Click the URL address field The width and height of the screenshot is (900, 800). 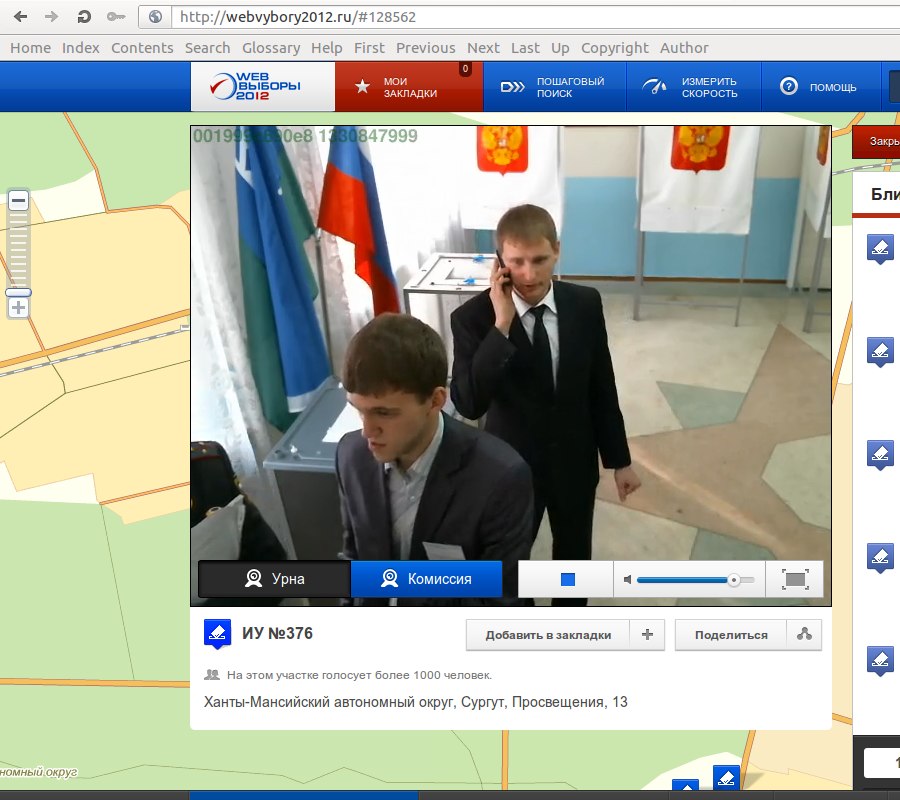[x=500, y=17]
